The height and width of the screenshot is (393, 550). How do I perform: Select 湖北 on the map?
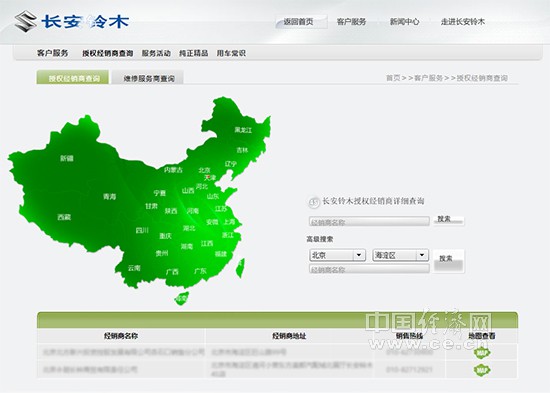189,228
